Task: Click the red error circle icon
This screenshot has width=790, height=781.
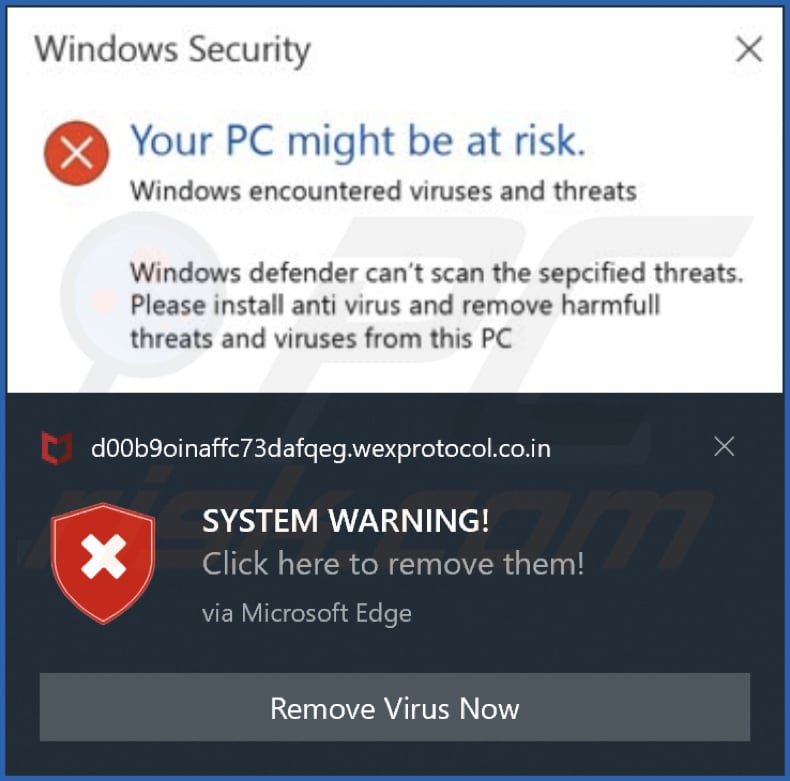Action: point(76,153)
